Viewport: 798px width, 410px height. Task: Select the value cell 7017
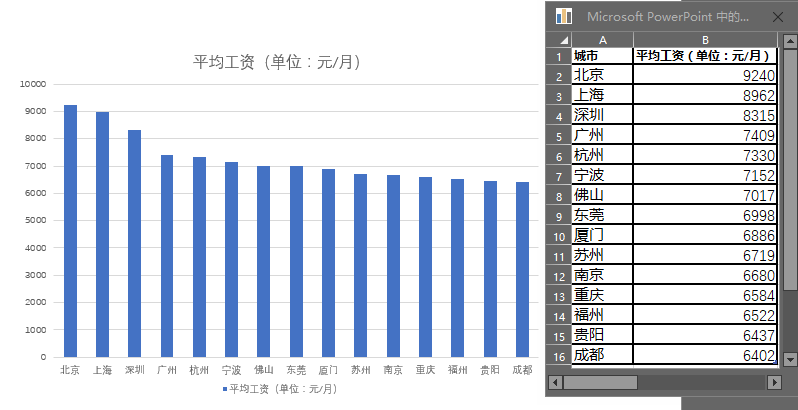705,195
